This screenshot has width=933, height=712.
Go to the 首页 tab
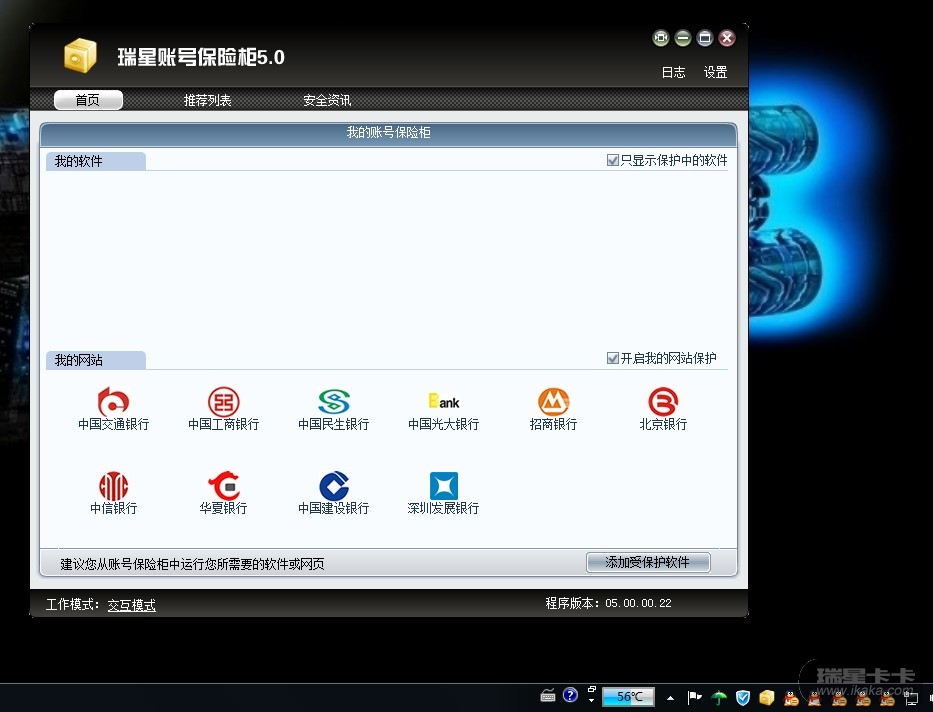tap(88, 100)
